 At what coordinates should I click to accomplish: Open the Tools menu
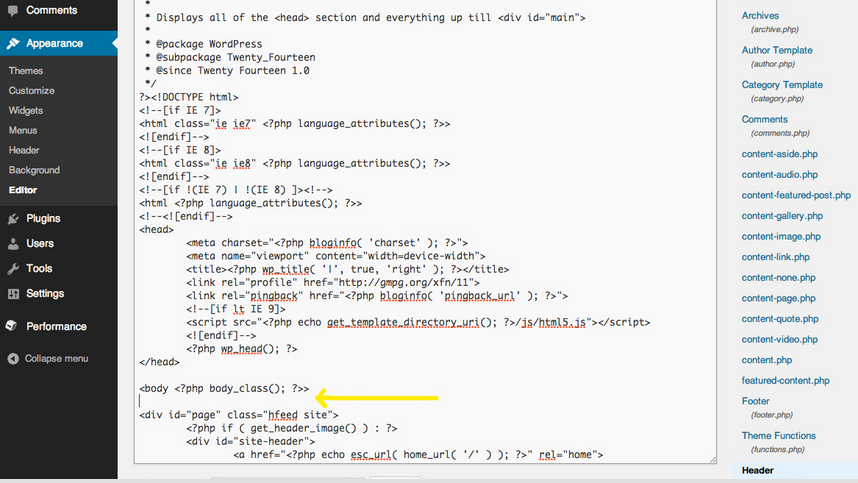tap(39, 269)
